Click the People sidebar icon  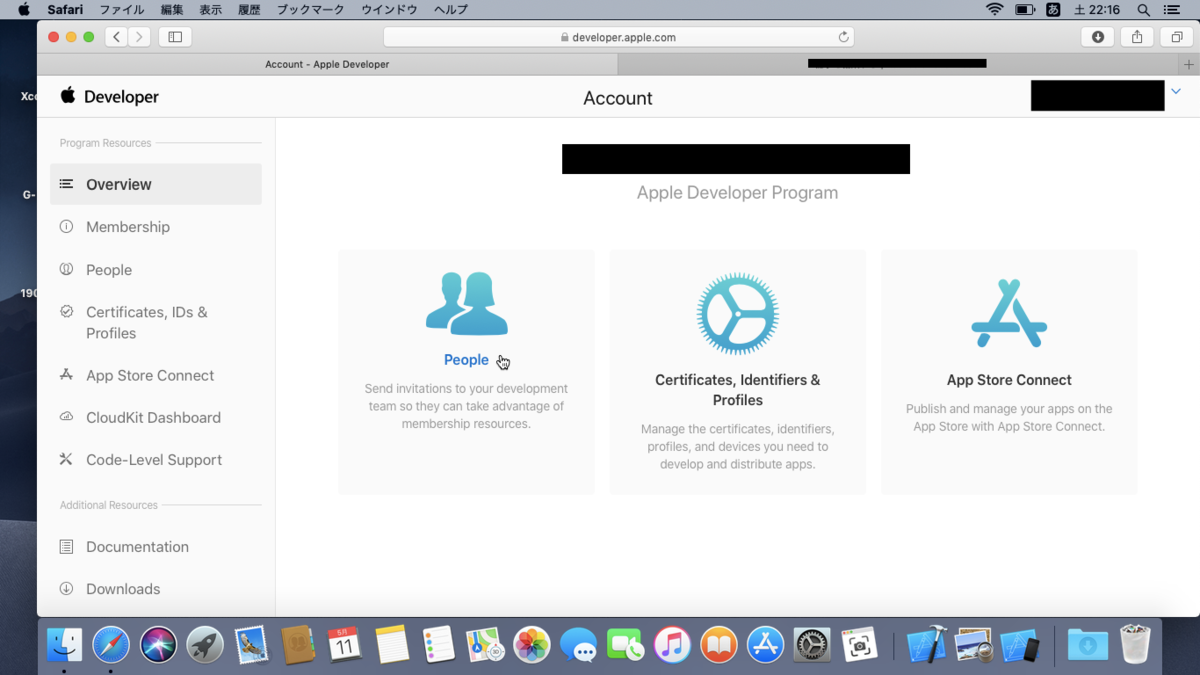pyautogui.click(x=66, y=269)
